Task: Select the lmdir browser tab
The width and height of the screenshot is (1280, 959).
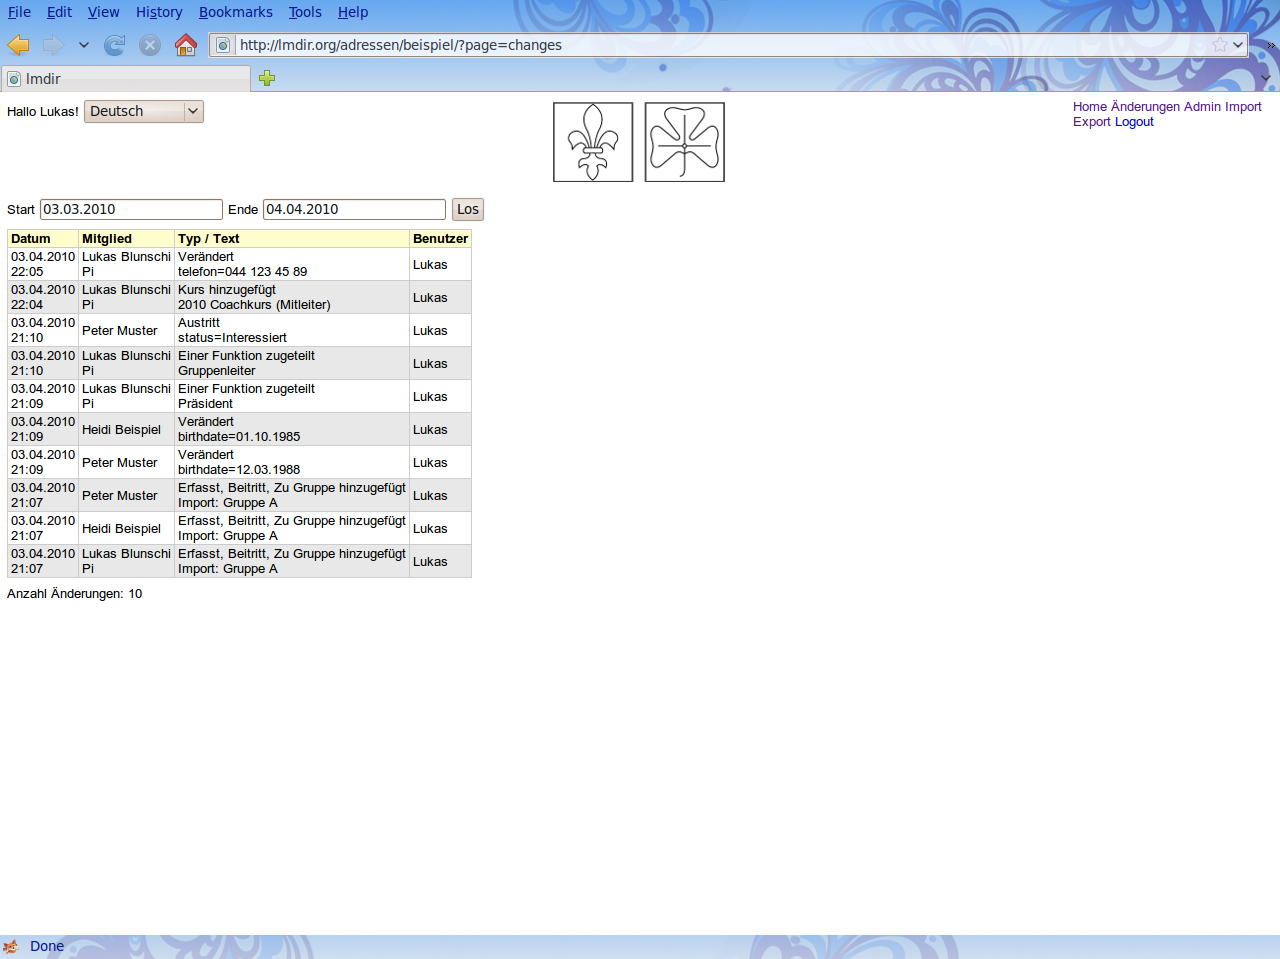Action: tap(125, 79)
